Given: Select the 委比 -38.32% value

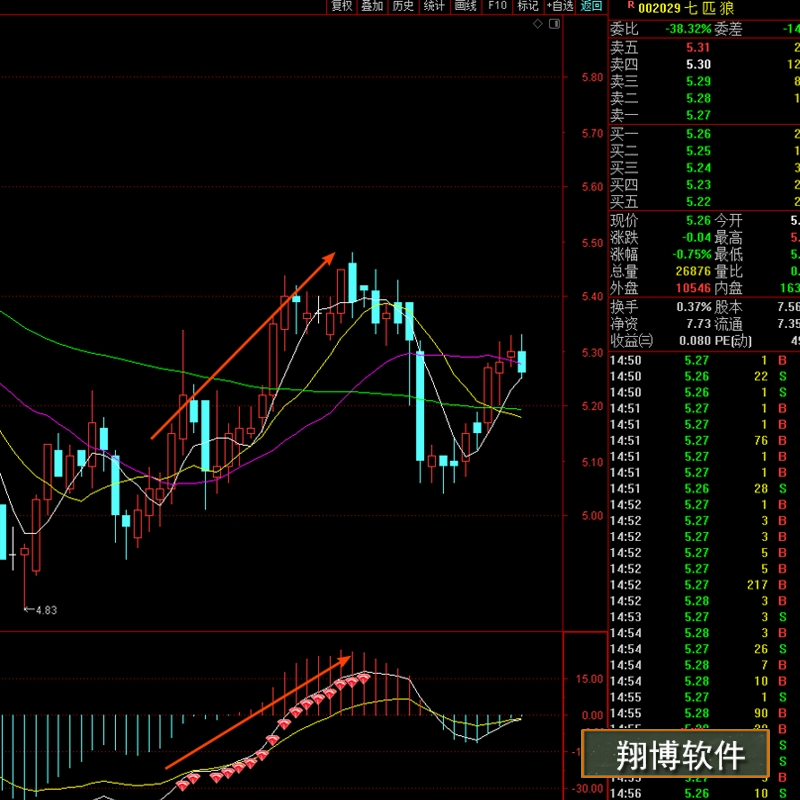Looking at the screenshot, I should (688, 29).
